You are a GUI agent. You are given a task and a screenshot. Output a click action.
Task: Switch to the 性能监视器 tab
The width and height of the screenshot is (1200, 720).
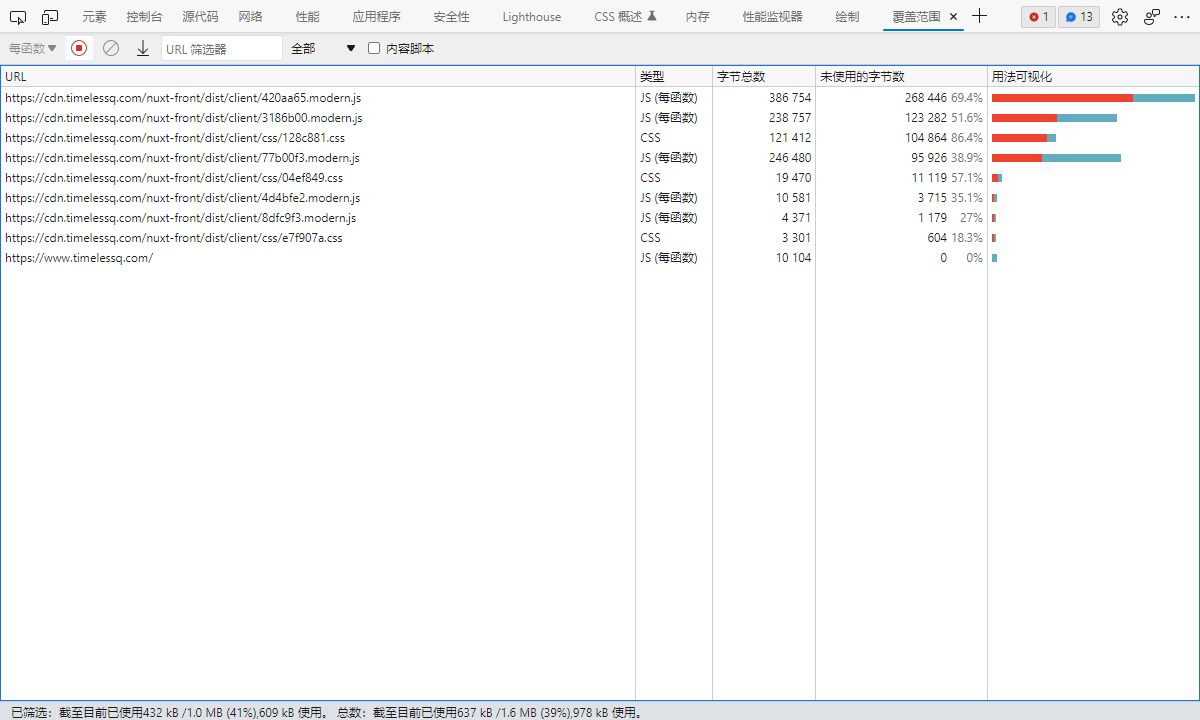coord(772,17)
